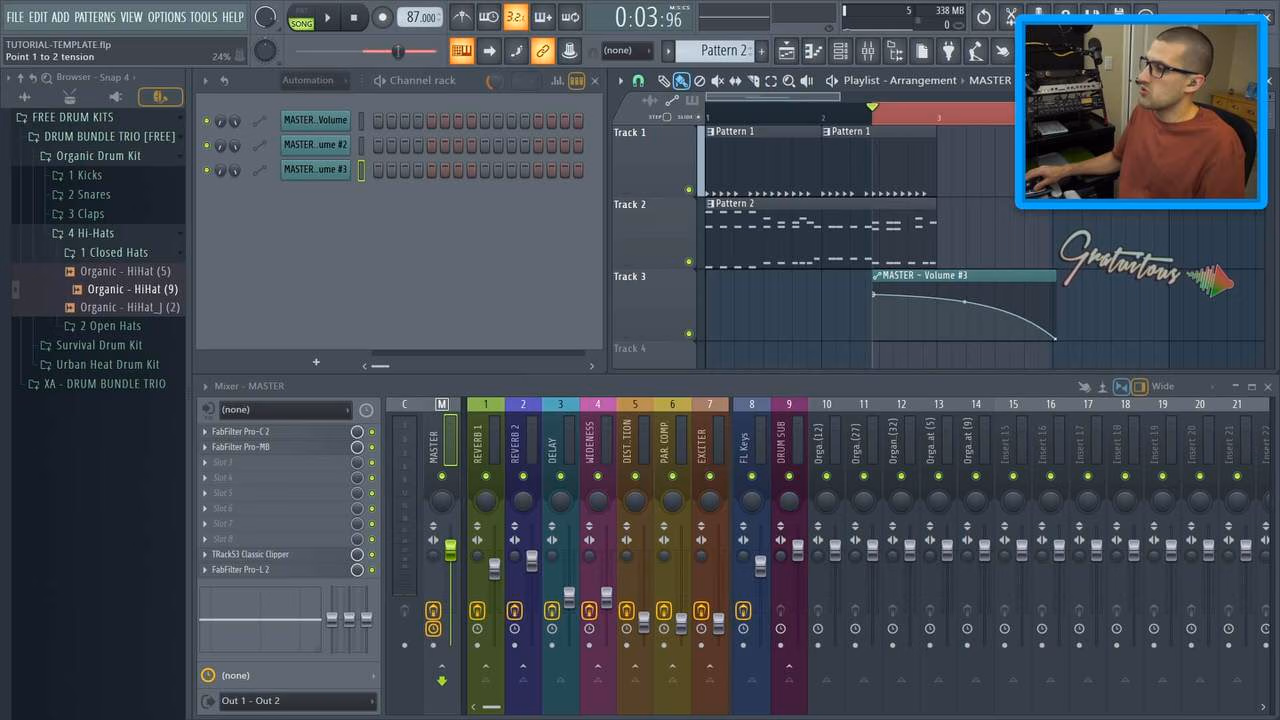
Task: Toggle TRackS3 Classic Clipper enable LED
Action: click(372, 554)
